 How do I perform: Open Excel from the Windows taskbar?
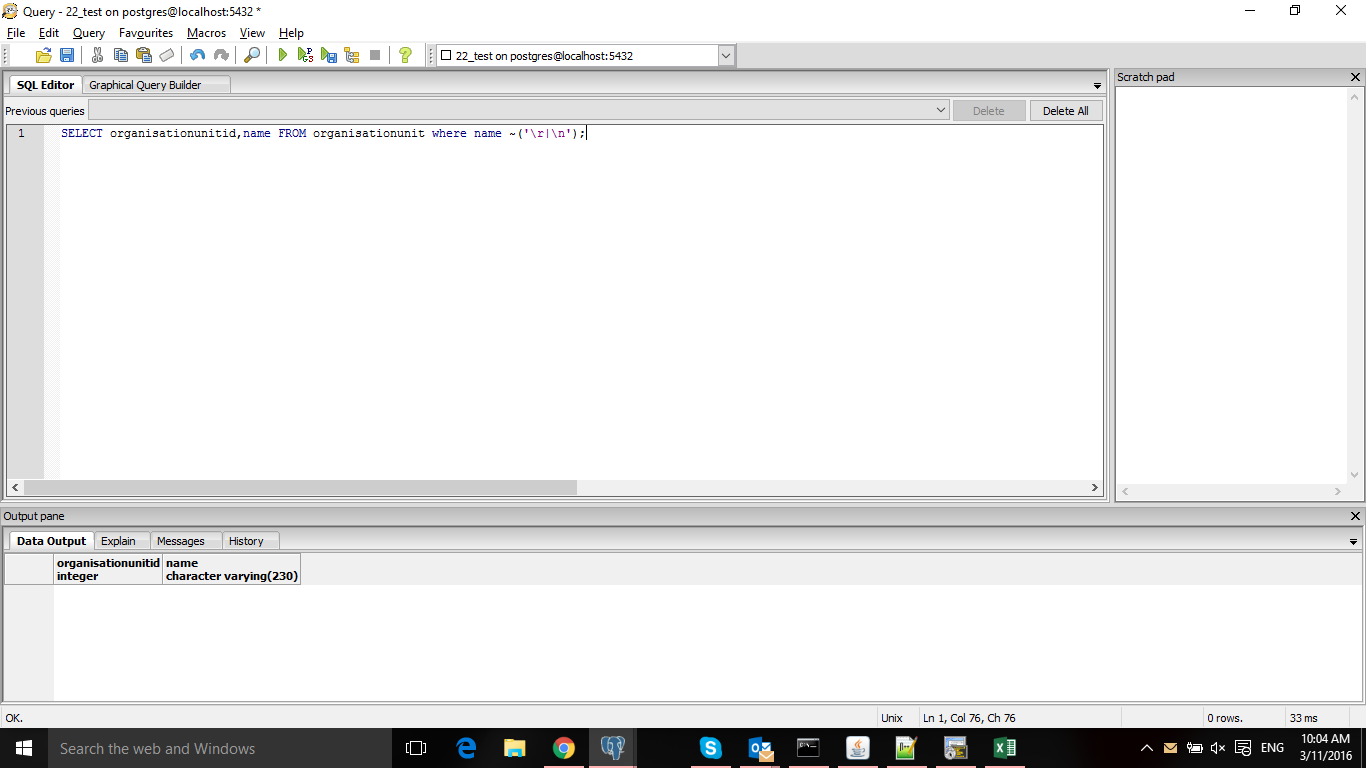click(1004, 748)
